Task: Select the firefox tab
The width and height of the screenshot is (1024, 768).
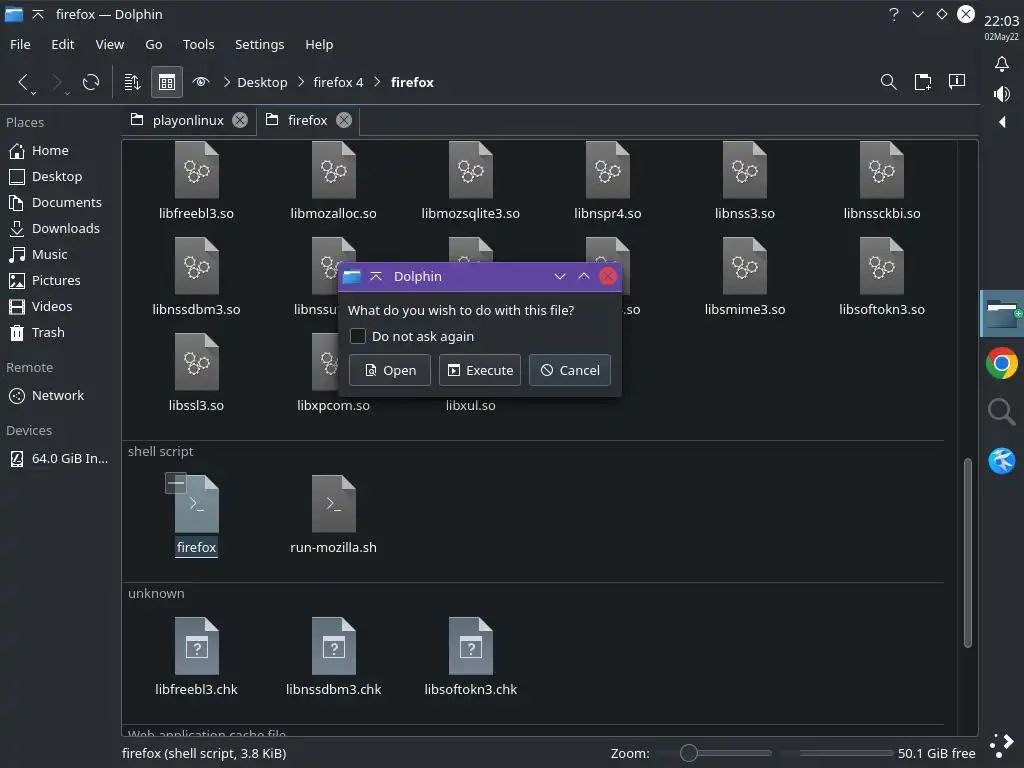Action: [x=308, y=120]
